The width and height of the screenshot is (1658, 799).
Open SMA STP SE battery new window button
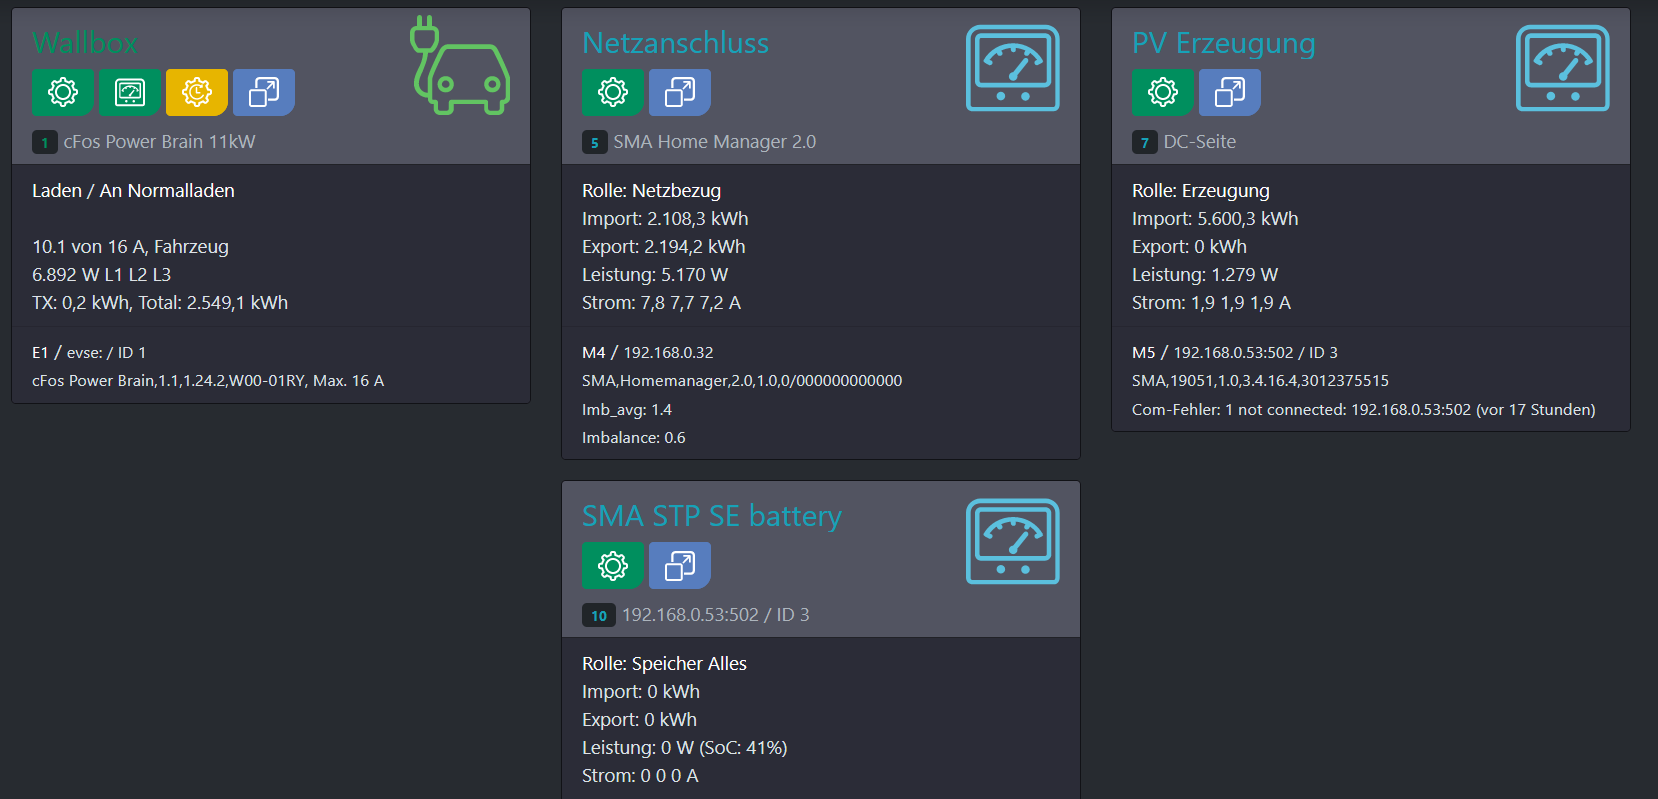680,565
